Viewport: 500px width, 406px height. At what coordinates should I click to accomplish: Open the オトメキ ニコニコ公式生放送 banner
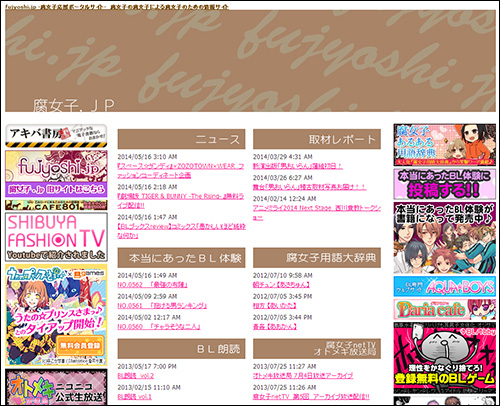point(56,387)
